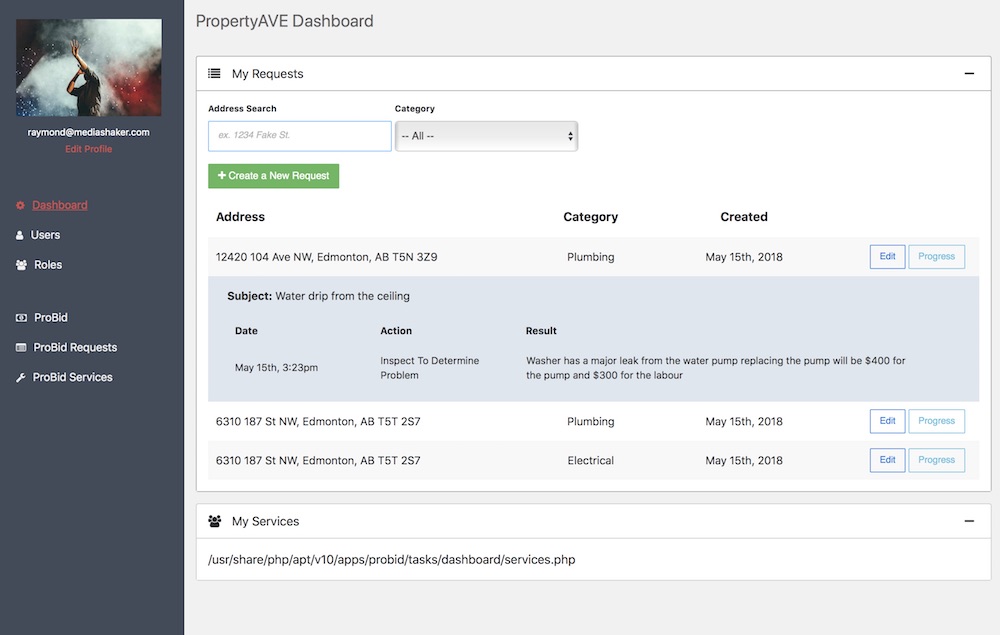The height and width of the screenshot is (635, 1000).
Task: Click Create a New Request button
Action: coord(273,176)
